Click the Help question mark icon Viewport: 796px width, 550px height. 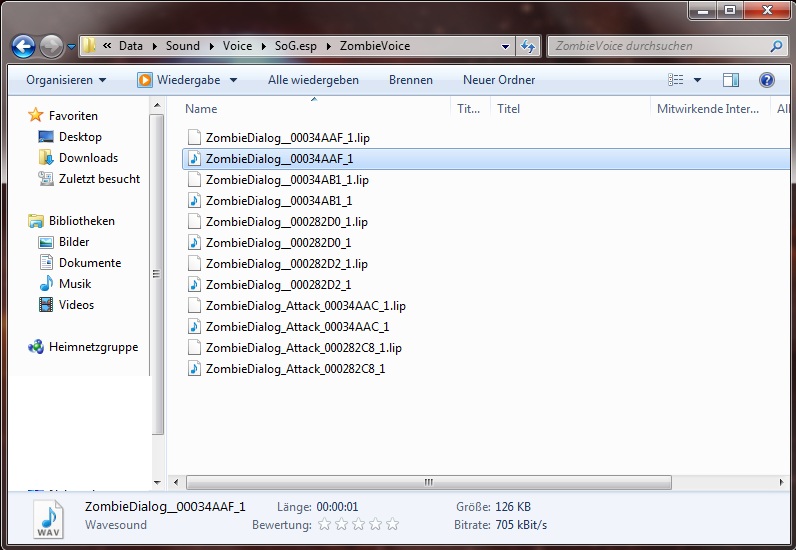point(767,80)
